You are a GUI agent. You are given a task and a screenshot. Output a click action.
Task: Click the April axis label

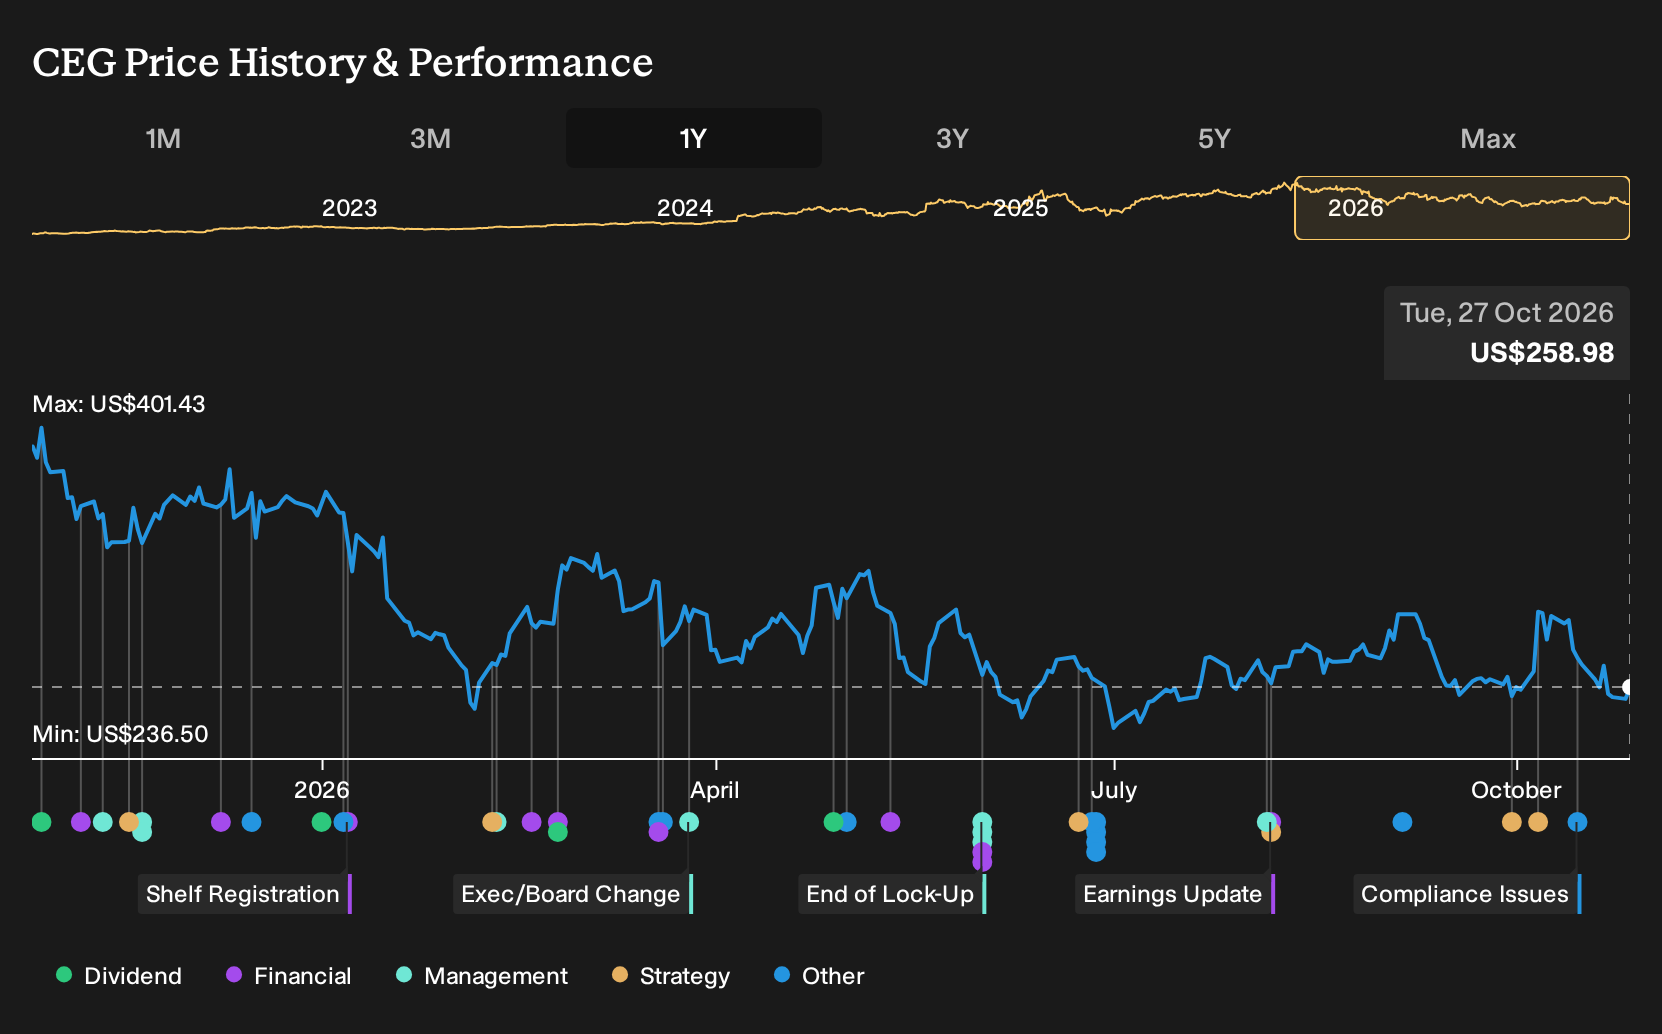715,790
